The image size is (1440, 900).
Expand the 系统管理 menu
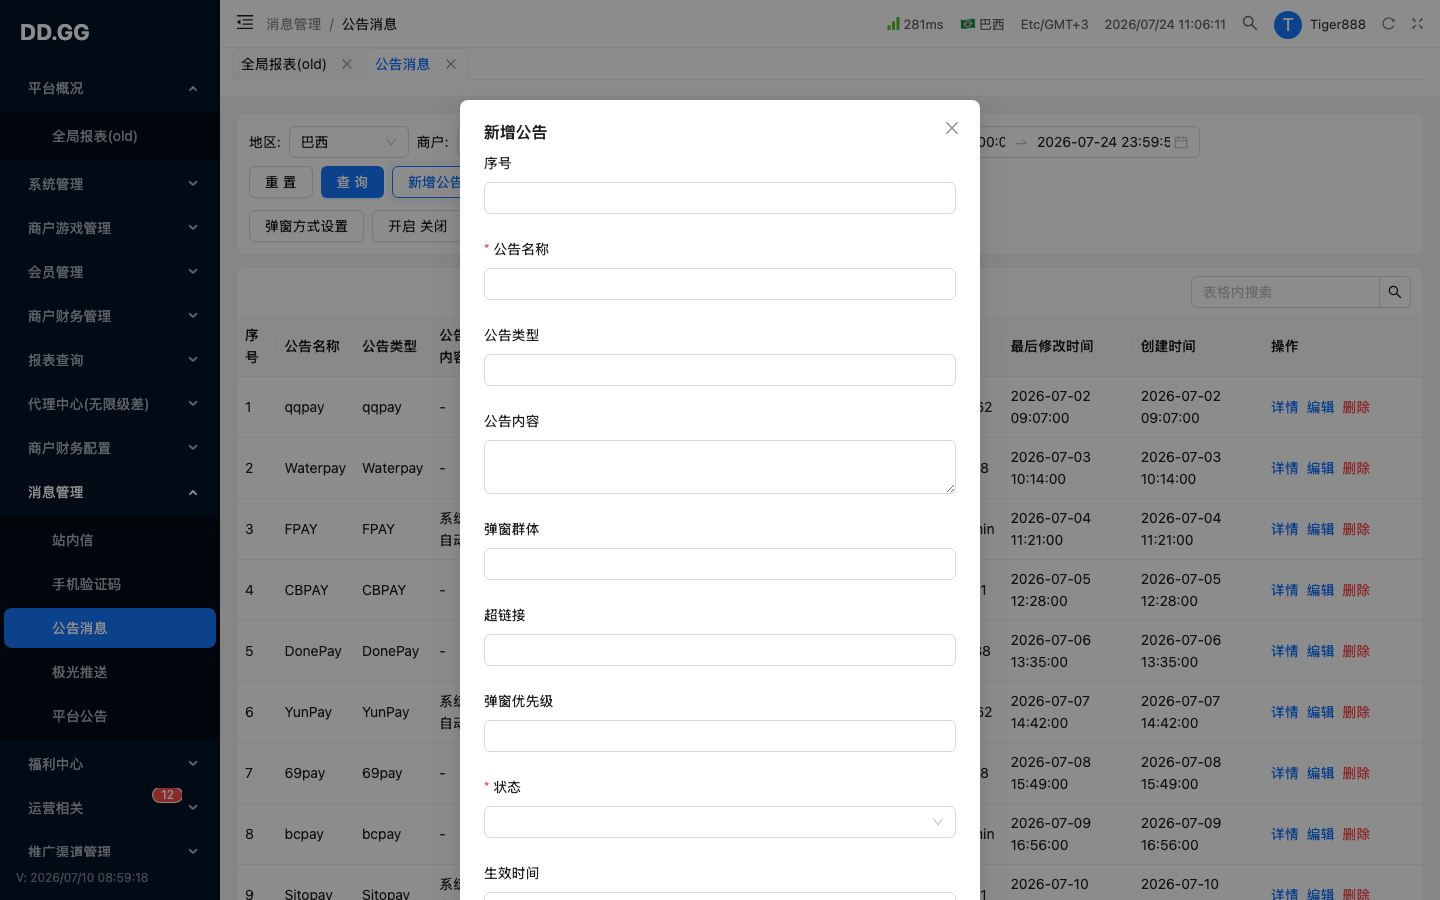tap(110, 184)
